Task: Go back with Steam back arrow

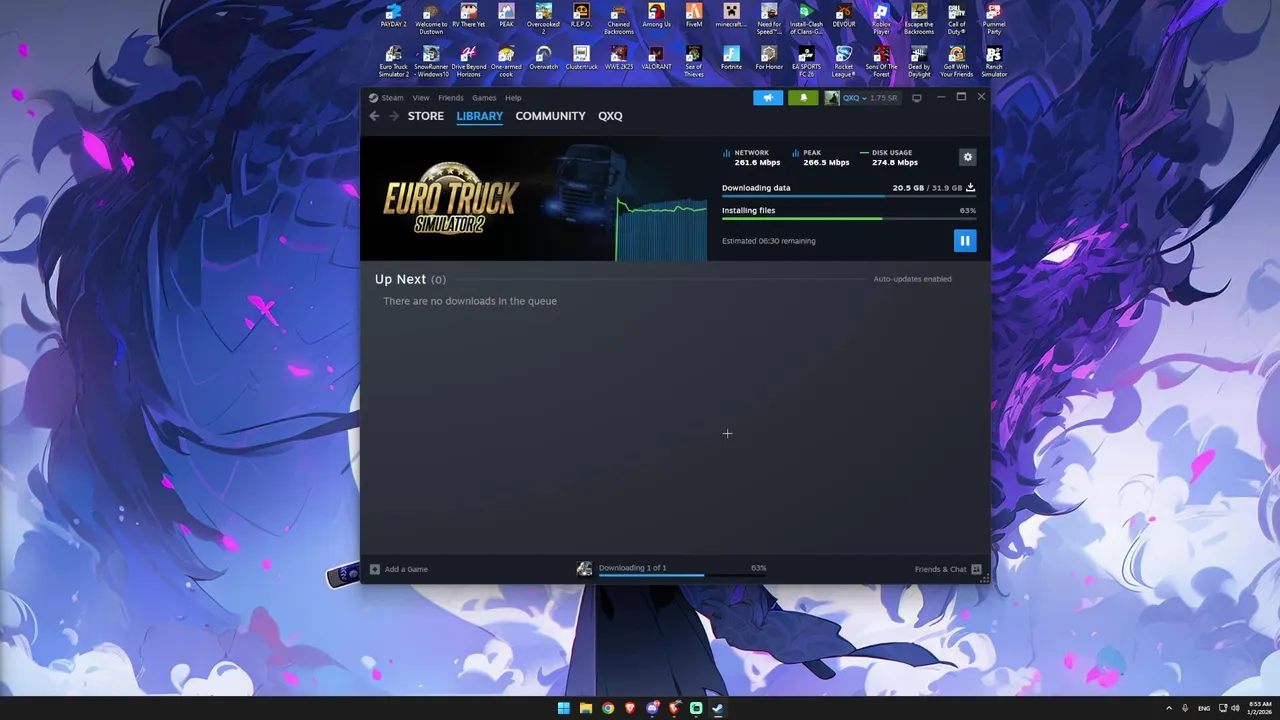Action: pos(374,116)
